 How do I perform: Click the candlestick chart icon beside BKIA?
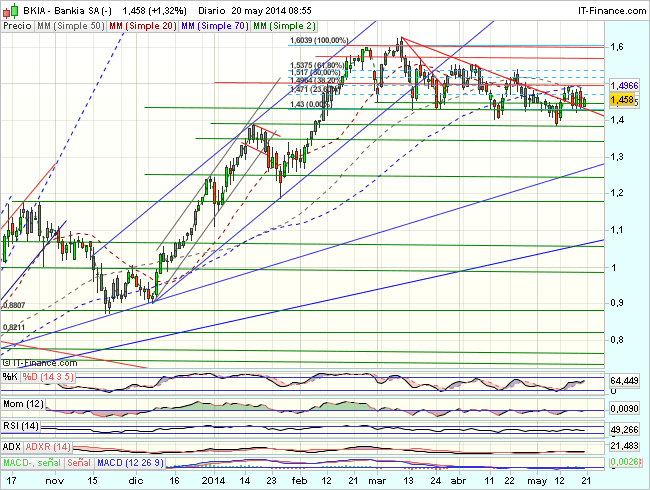(x=8, y=9)
